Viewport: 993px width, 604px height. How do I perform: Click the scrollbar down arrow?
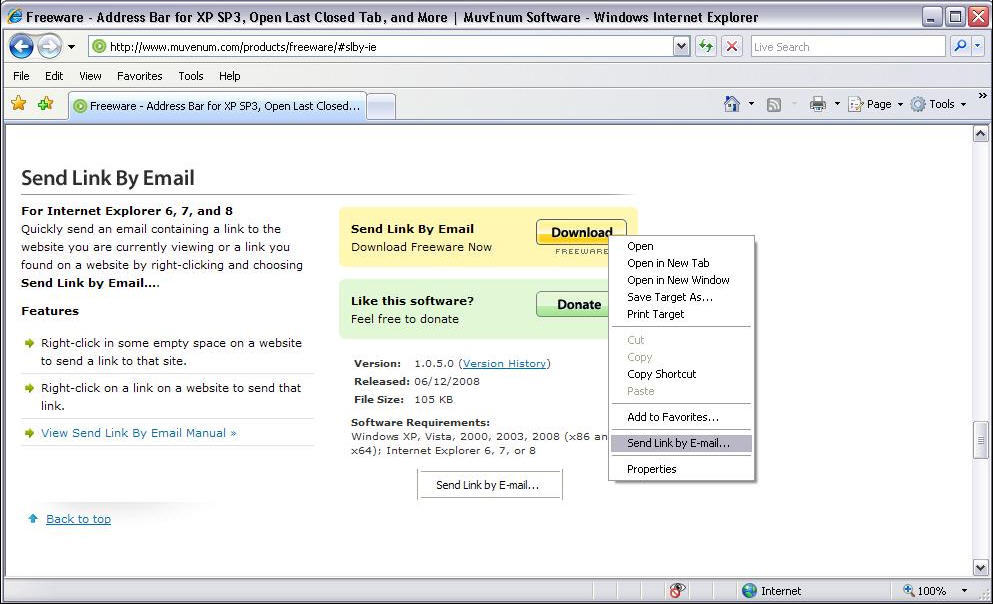980,568
